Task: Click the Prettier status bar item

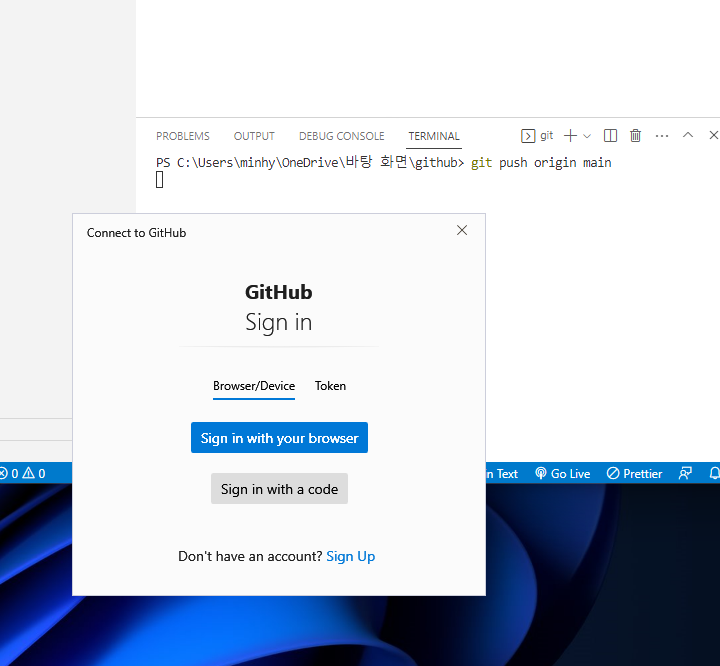Action: coord(634,474)
